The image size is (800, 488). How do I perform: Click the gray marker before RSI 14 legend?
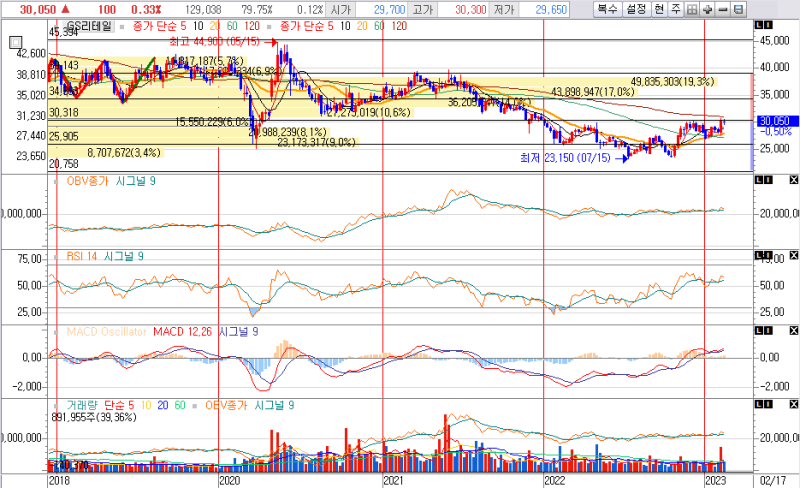pyautogui.click(x=56, y=257)
